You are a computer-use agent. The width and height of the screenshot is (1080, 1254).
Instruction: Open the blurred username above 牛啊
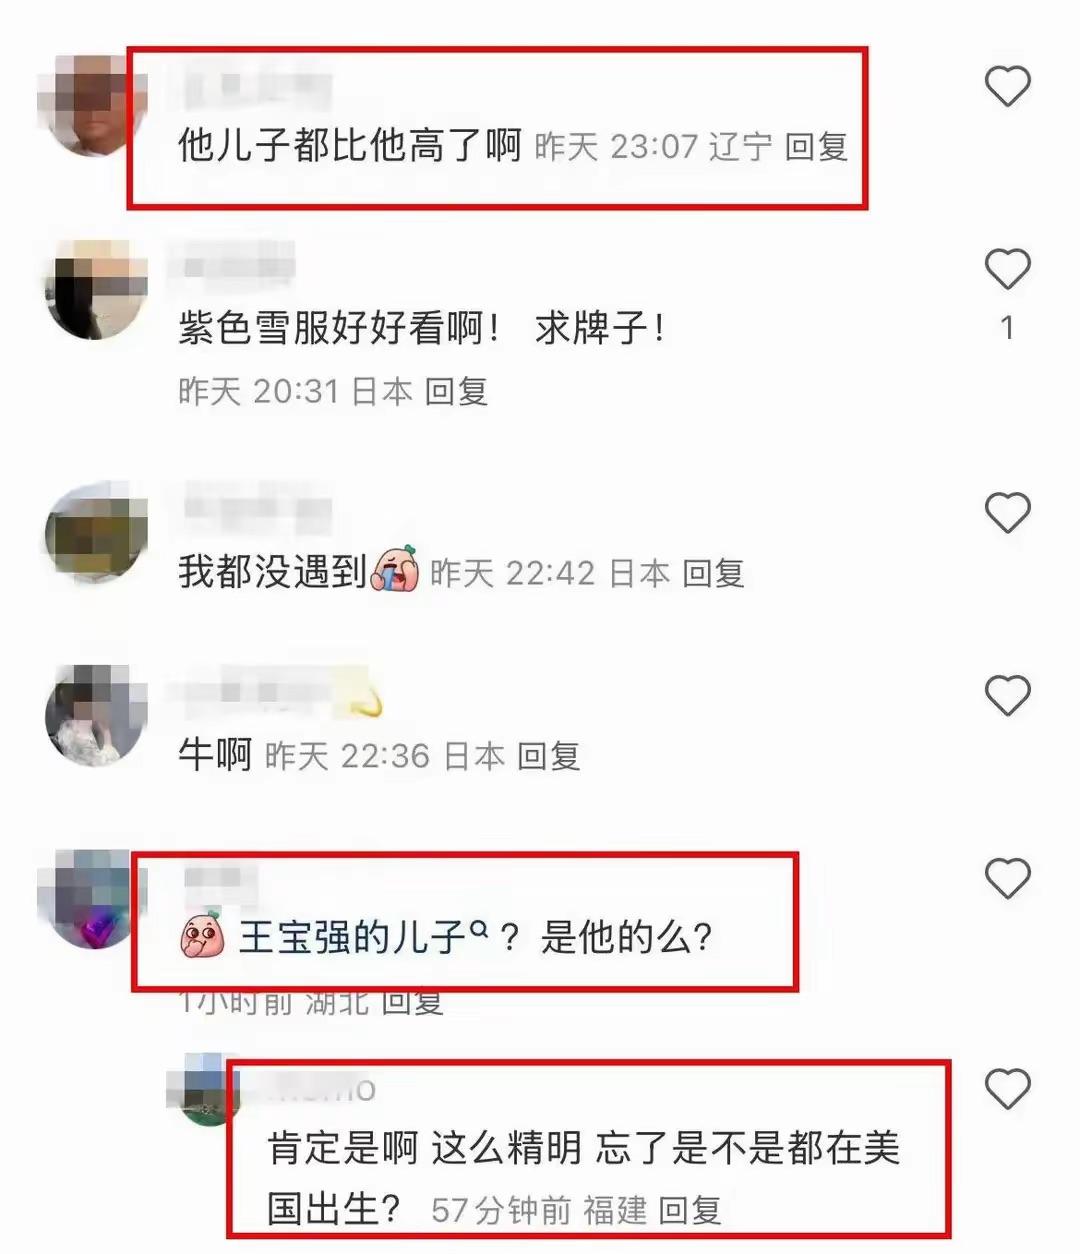pyautogui.click(x=272, y=692)
